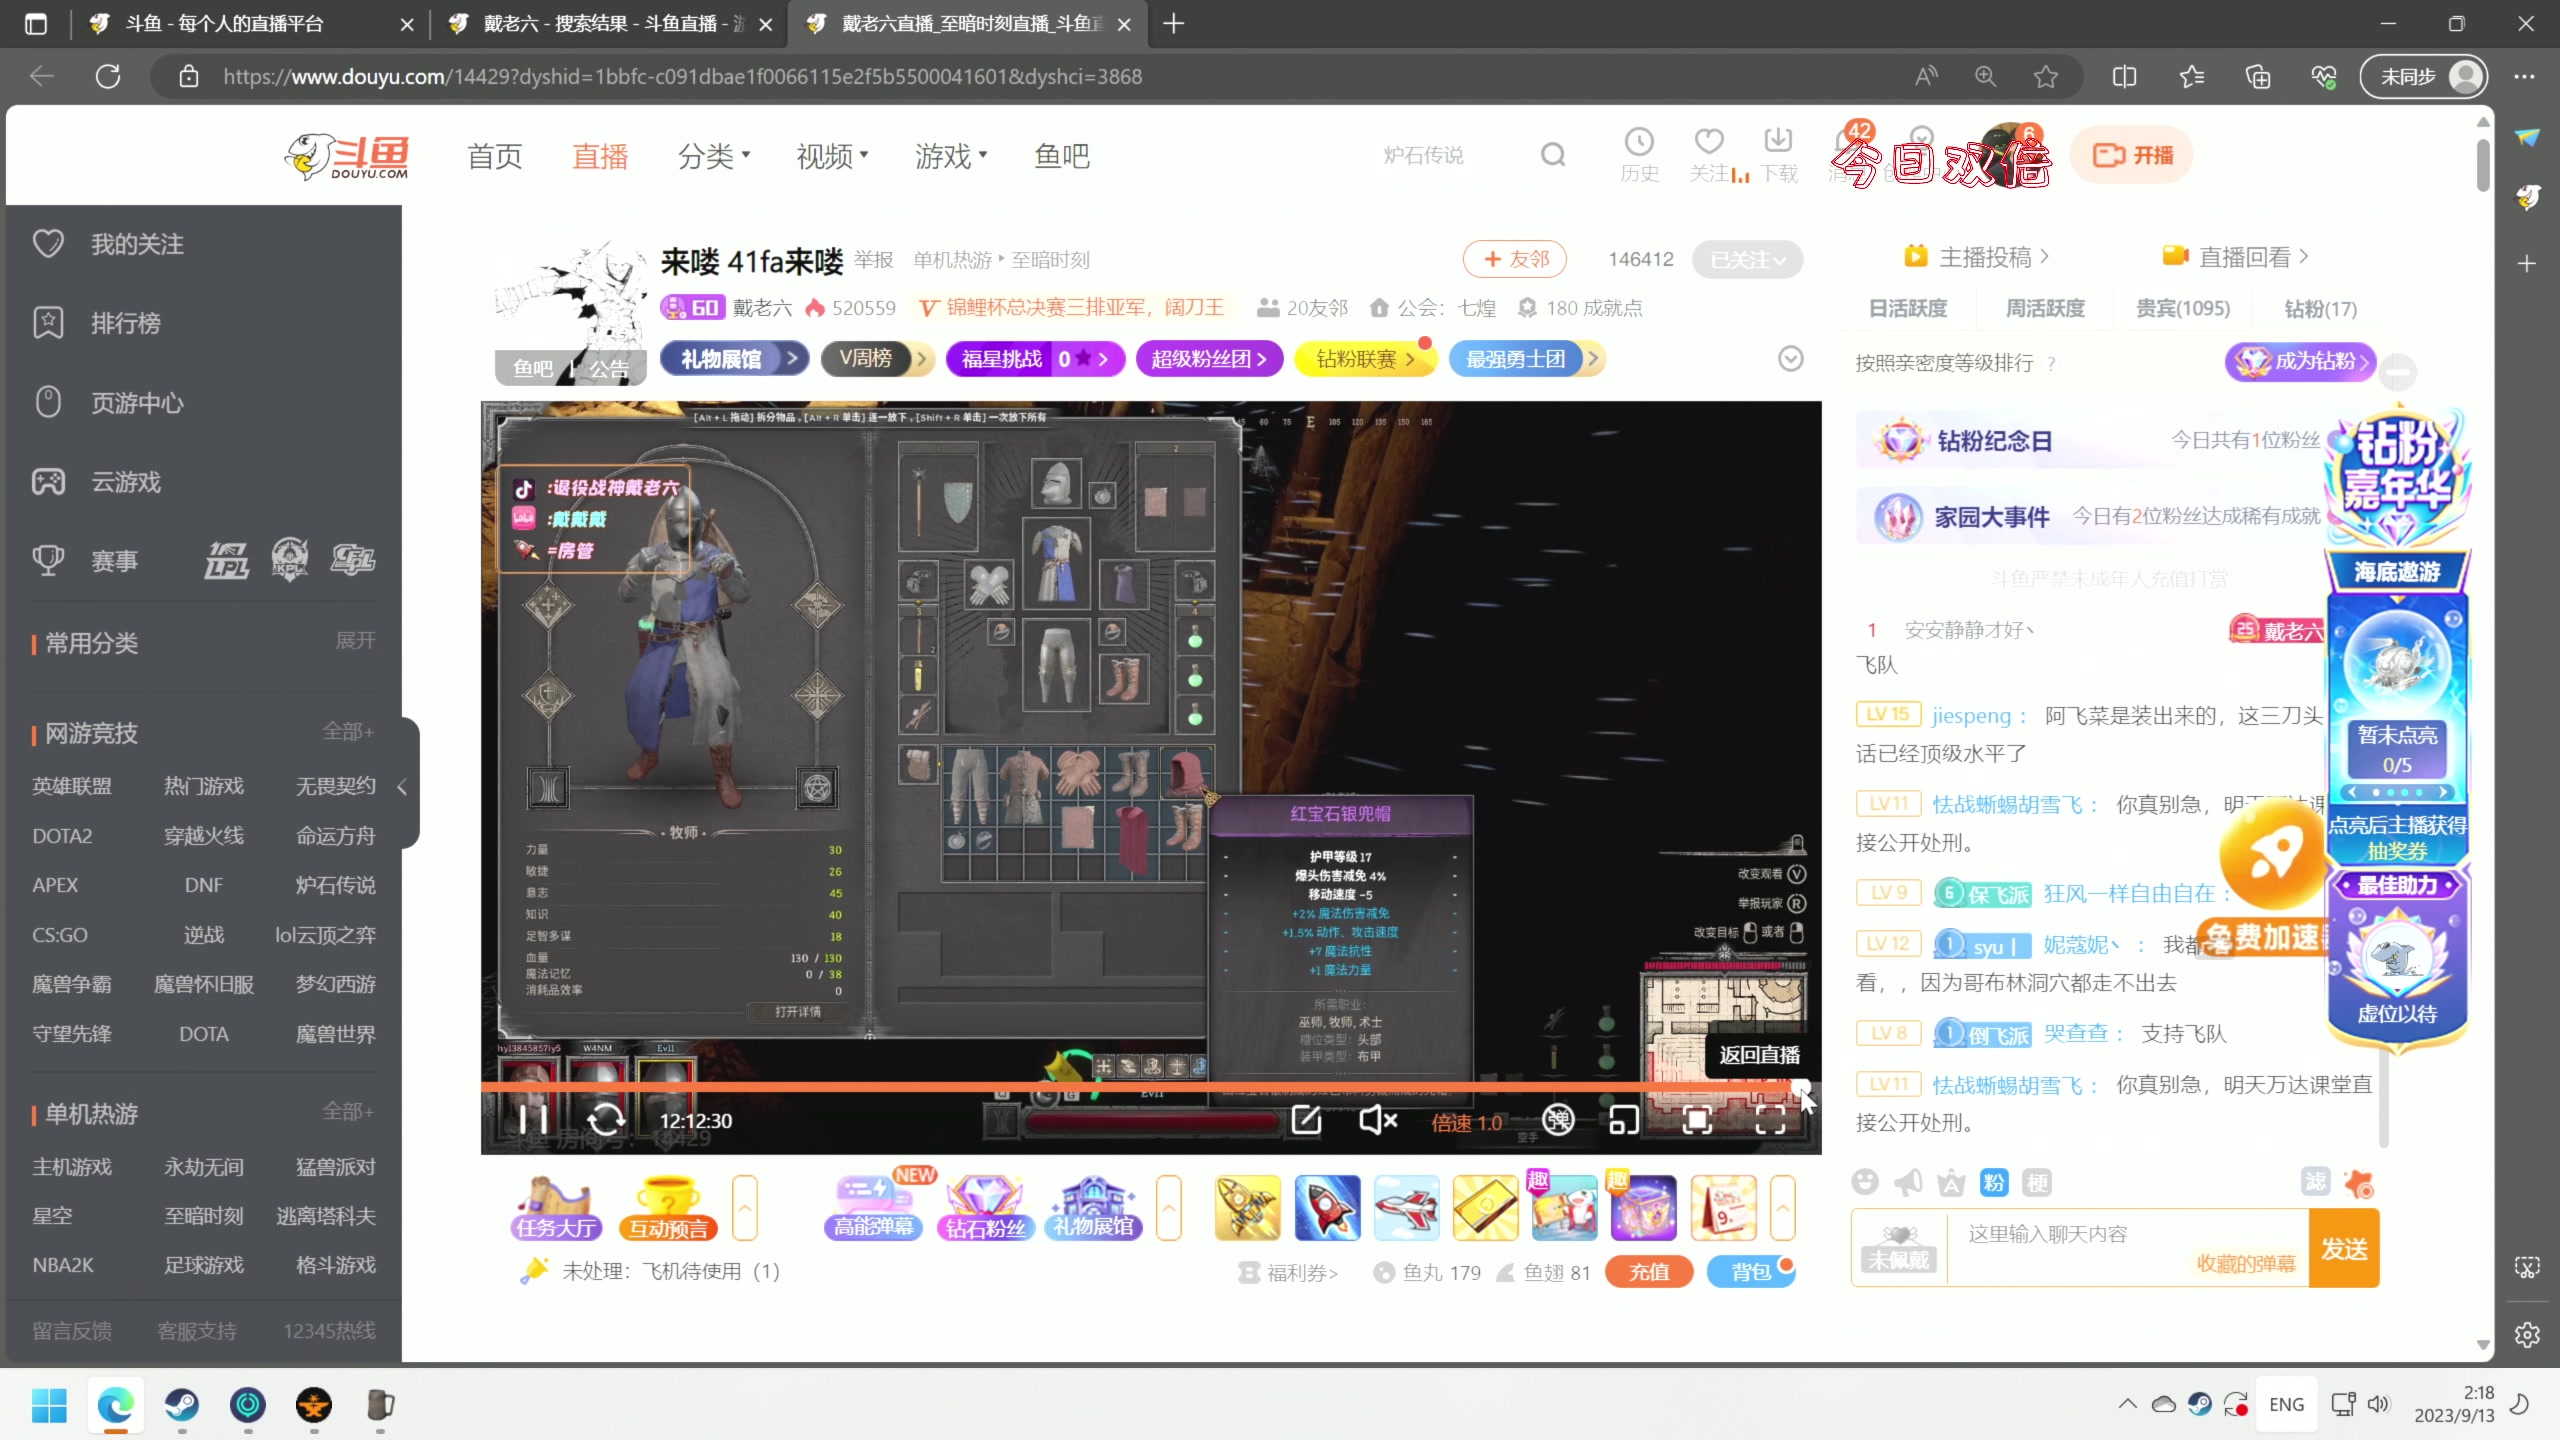The height and width of the screenshot is (1440, 2560).
Task: Click the 开播 start streaming button
Action: pyautogui.click(x=2132, y=155)
